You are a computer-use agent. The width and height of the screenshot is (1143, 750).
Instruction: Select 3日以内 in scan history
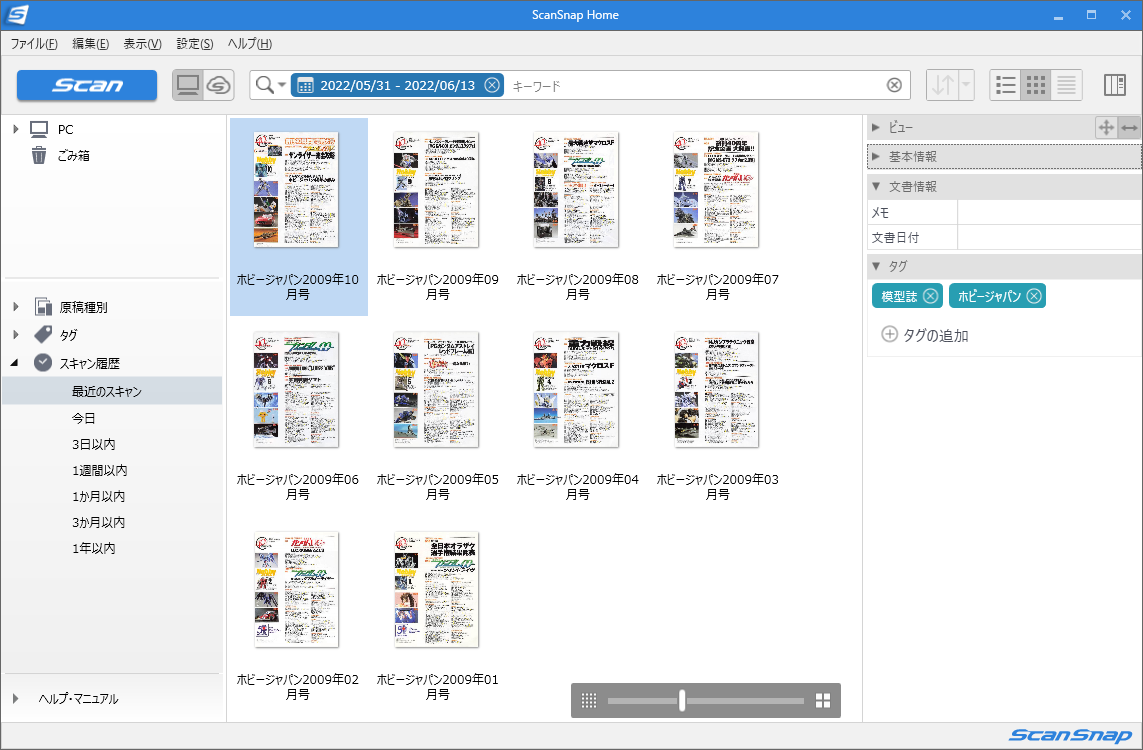(93, 445)
